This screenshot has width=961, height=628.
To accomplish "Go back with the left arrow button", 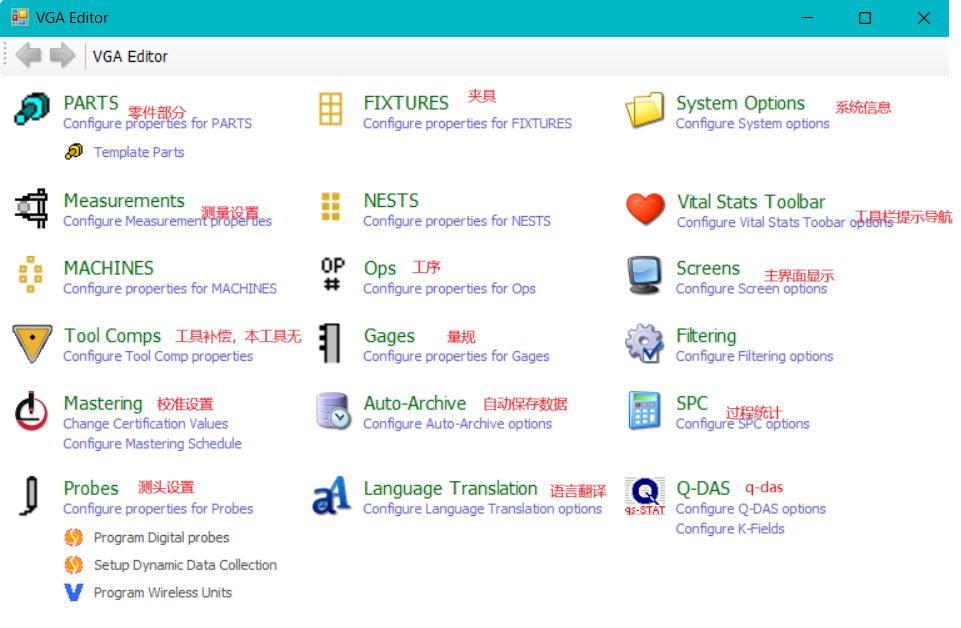I will (x=28, y=56).
